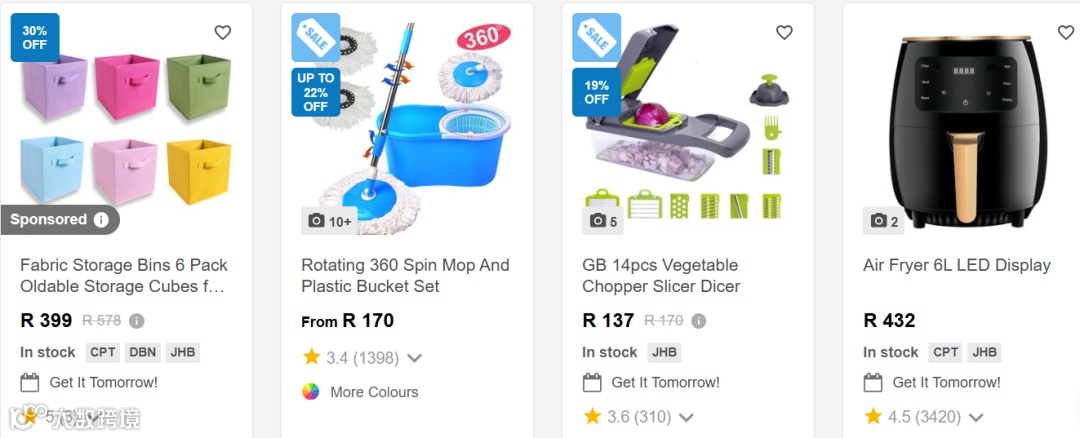Viewport: 1080px width, 438px height.
Task: Open Air Fryer 6L LED Display link
Action: pyautogui.click(x=956, y=265)
